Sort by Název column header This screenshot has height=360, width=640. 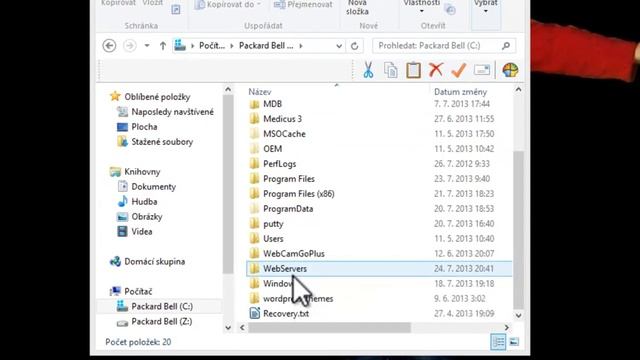point(260,92)
